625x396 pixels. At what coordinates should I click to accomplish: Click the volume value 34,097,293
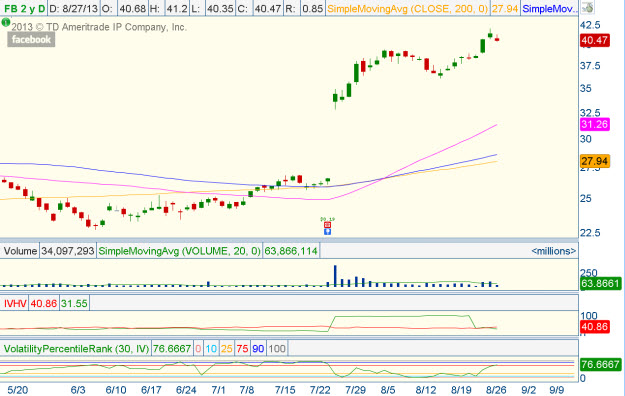pos(68,251)
